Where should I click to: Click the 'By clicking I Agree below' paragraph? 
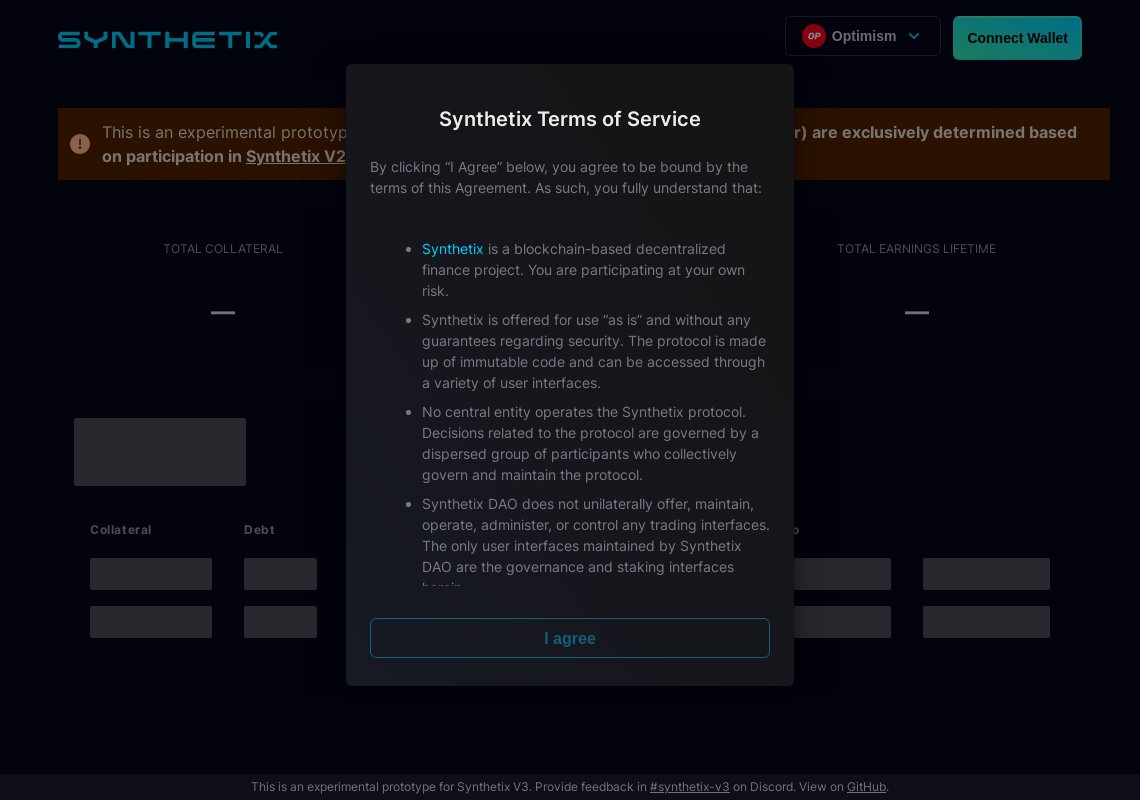(566, 177)
